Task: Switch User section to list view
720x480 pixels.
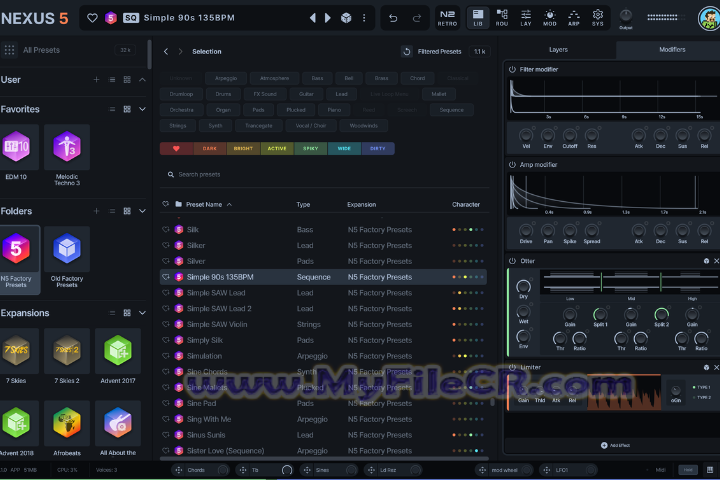Action: coord(112,79)
